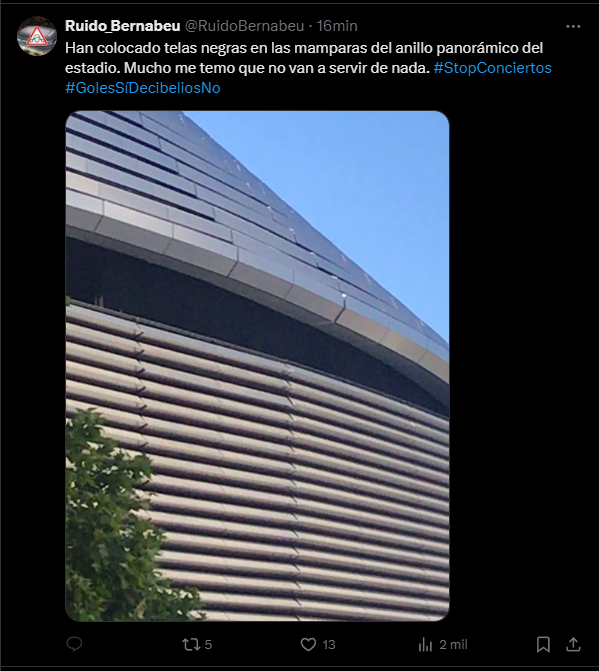Share the tweet via upload icon
This screenshot has width=599, height=671.
(573, 644)
